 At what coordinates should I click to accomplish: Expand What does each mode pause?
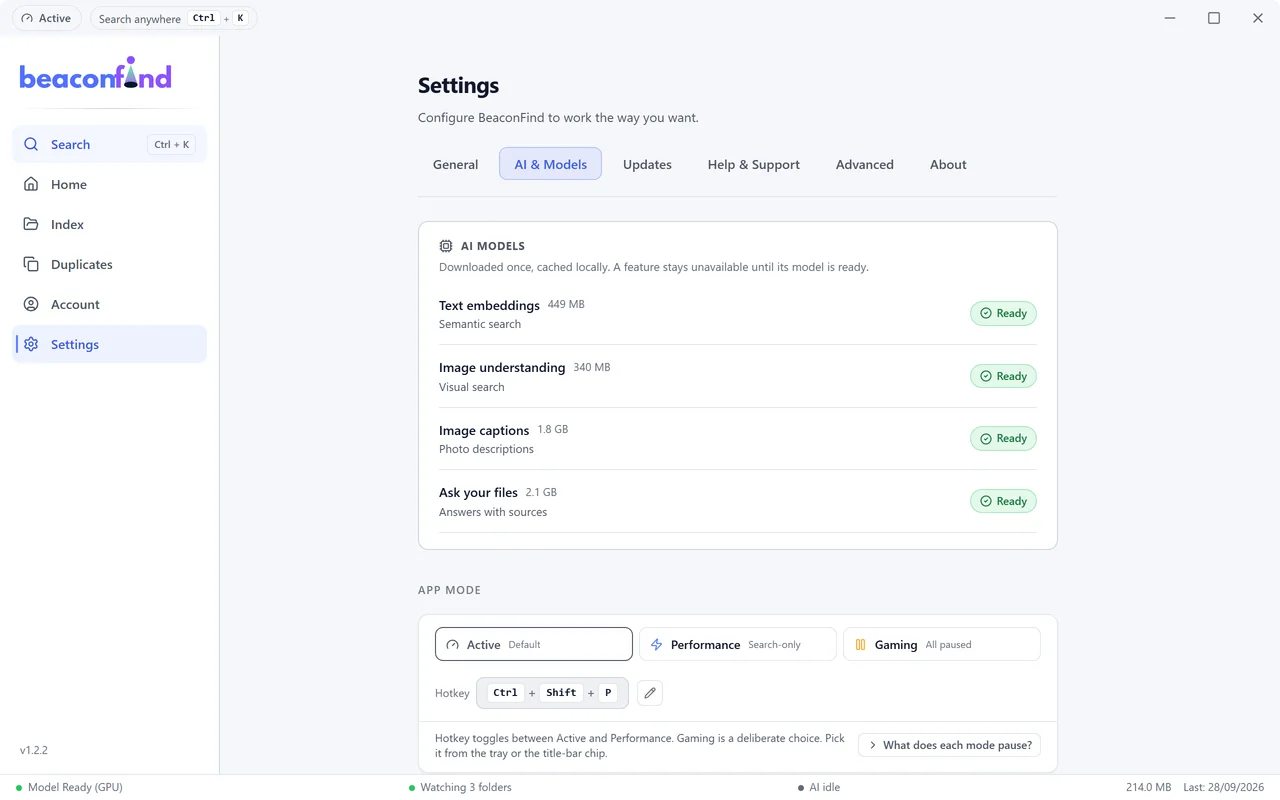click(949, 745)
